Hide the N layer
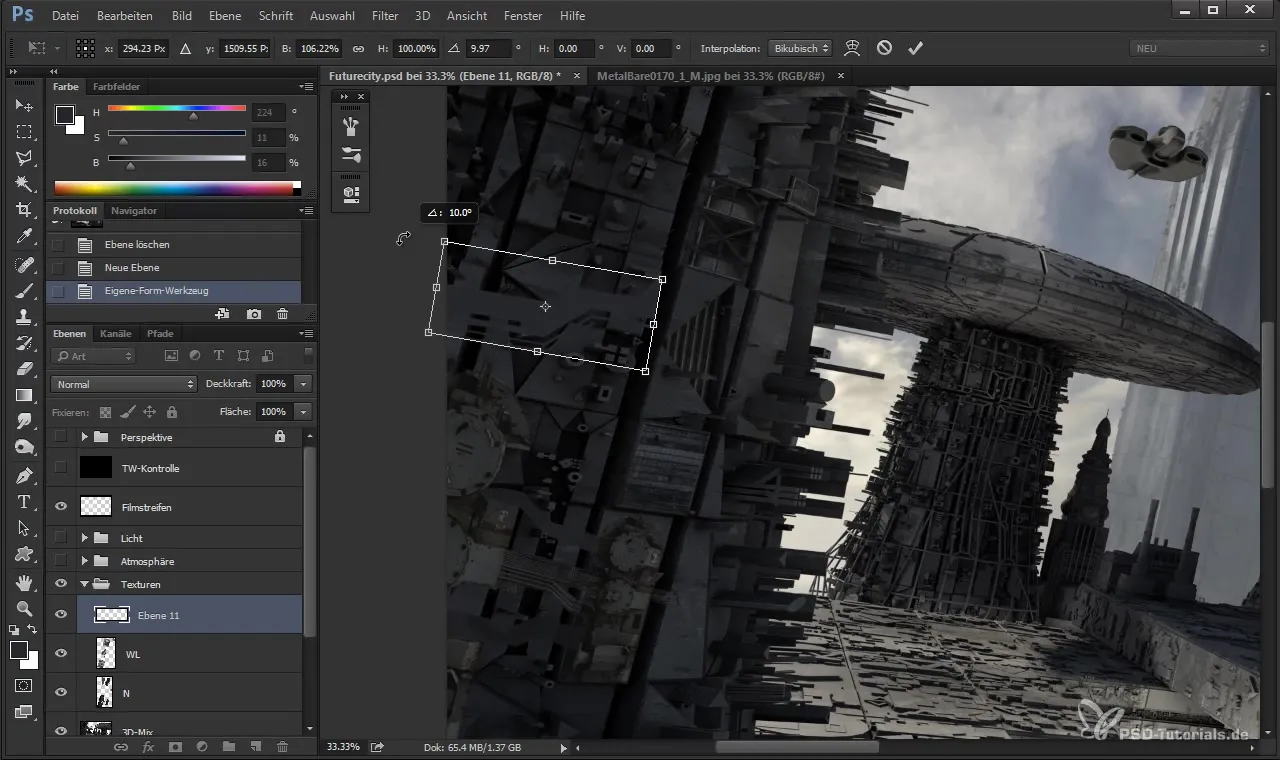Viewport: 1280px width, 760px height. coord(61,692)
